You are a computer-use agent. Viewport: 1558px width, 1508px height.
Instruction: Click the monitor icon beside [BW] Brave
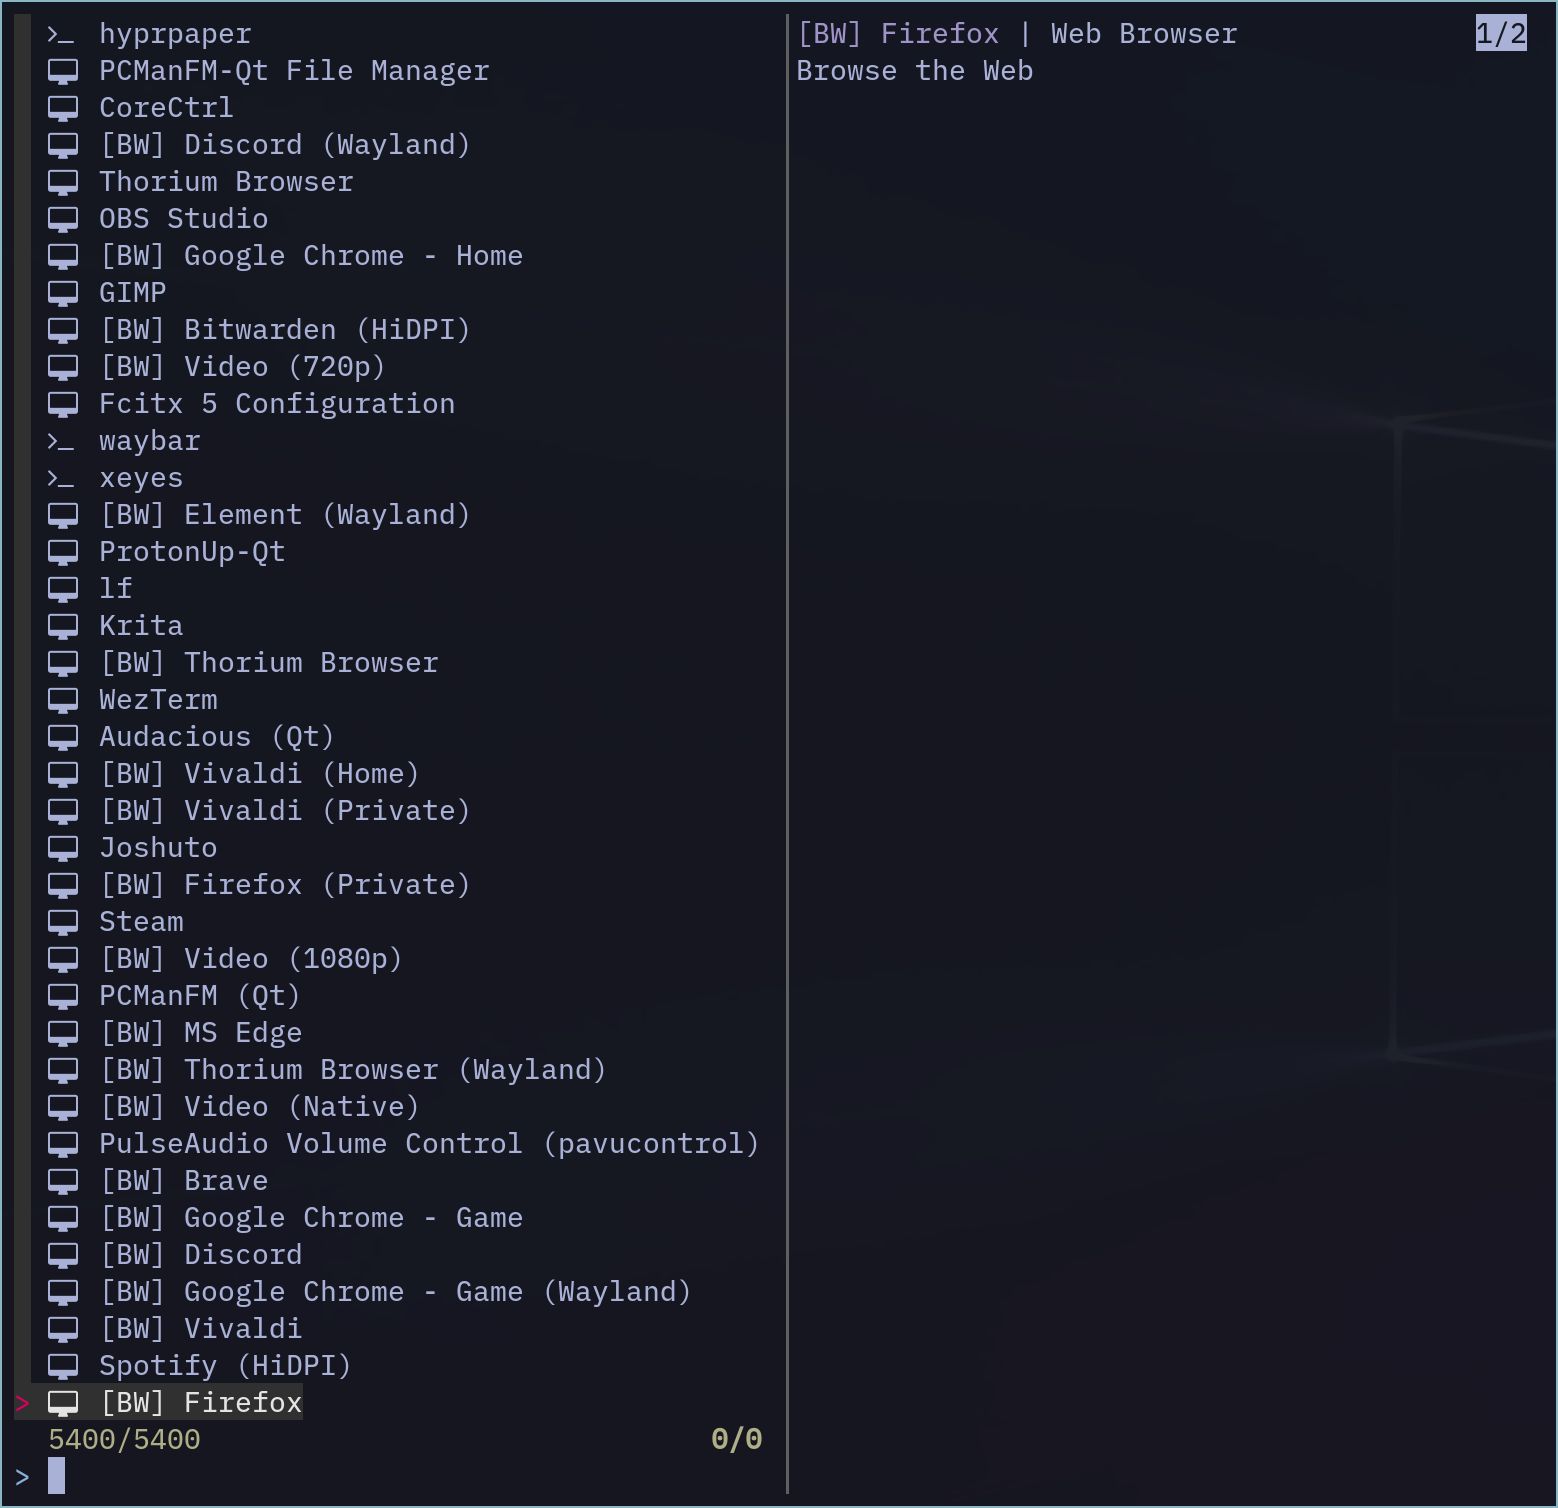[x=63, y=1182]
